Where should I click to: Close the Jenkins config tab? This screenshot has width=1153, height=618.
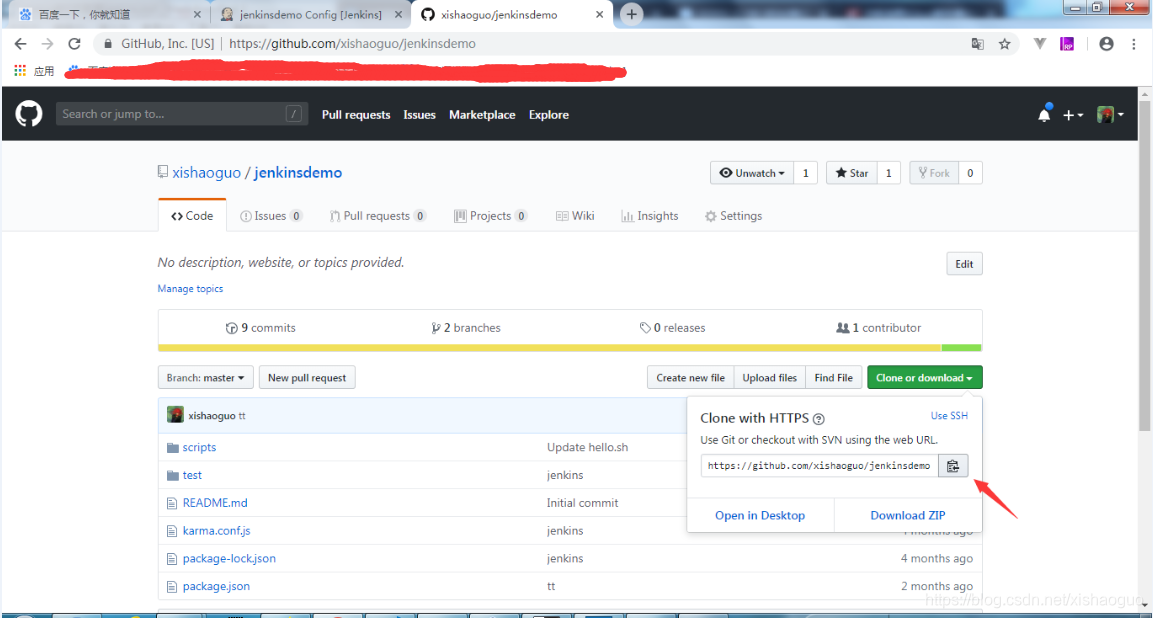(x=398, y=15)
